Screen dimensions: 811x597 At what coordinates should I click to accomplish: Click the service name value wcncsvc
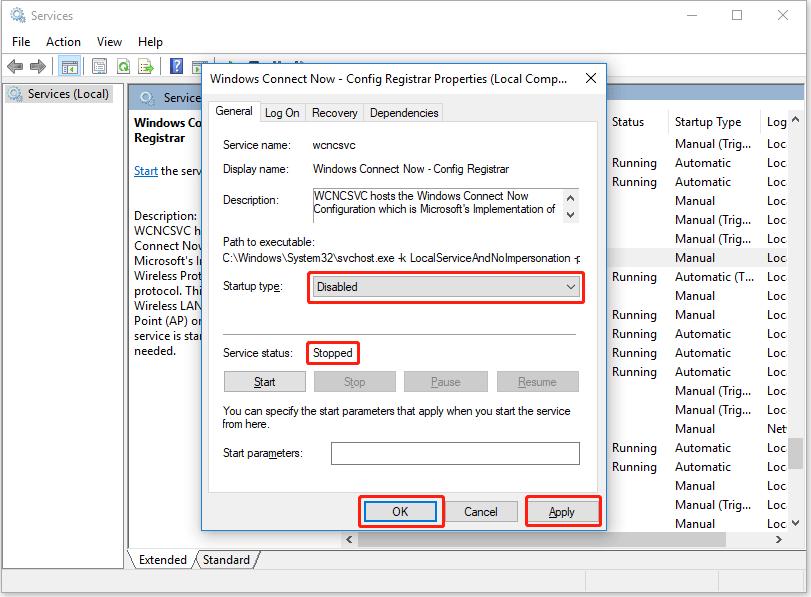(334, 145)
